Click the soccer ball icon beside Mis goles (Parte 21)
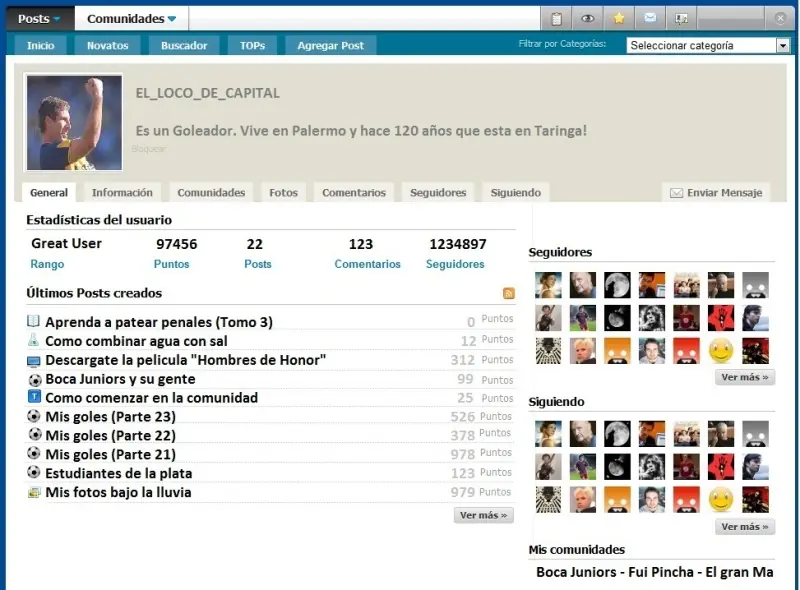 point(34,453)
